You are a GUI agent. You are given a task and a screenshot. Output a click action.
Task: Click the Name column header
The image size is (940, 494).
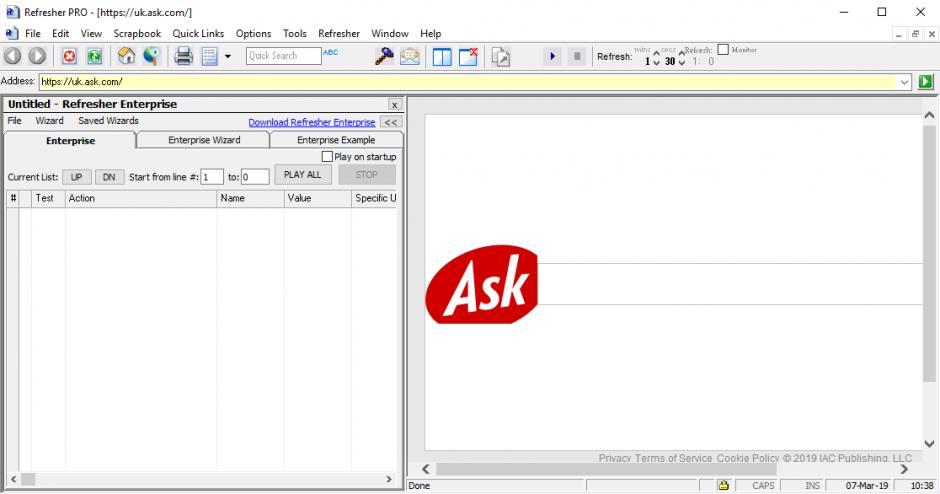(x=250, y=198)
